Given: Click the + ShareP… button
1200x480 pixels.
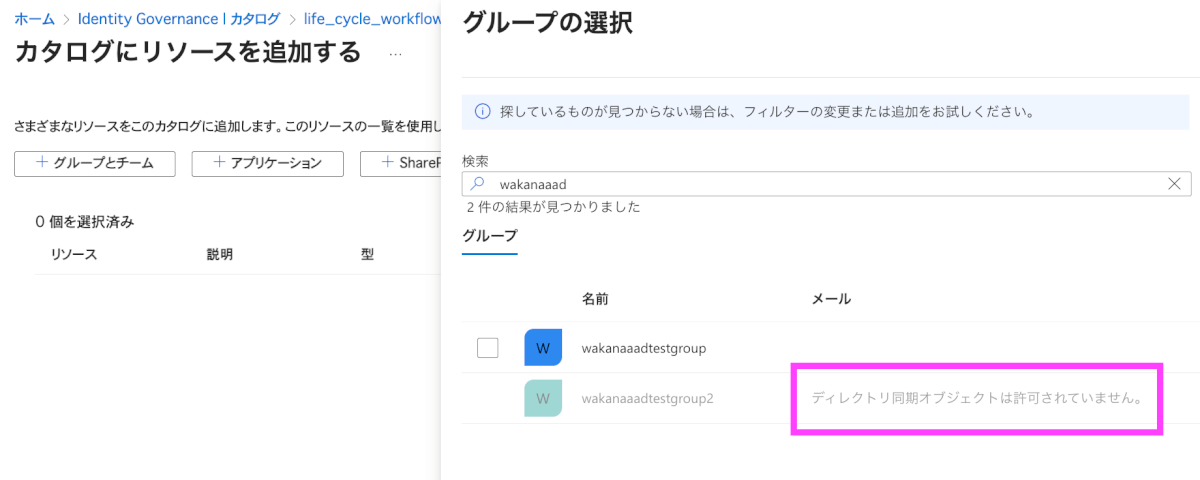Looking at the screenshot, I should click(400, 163).
